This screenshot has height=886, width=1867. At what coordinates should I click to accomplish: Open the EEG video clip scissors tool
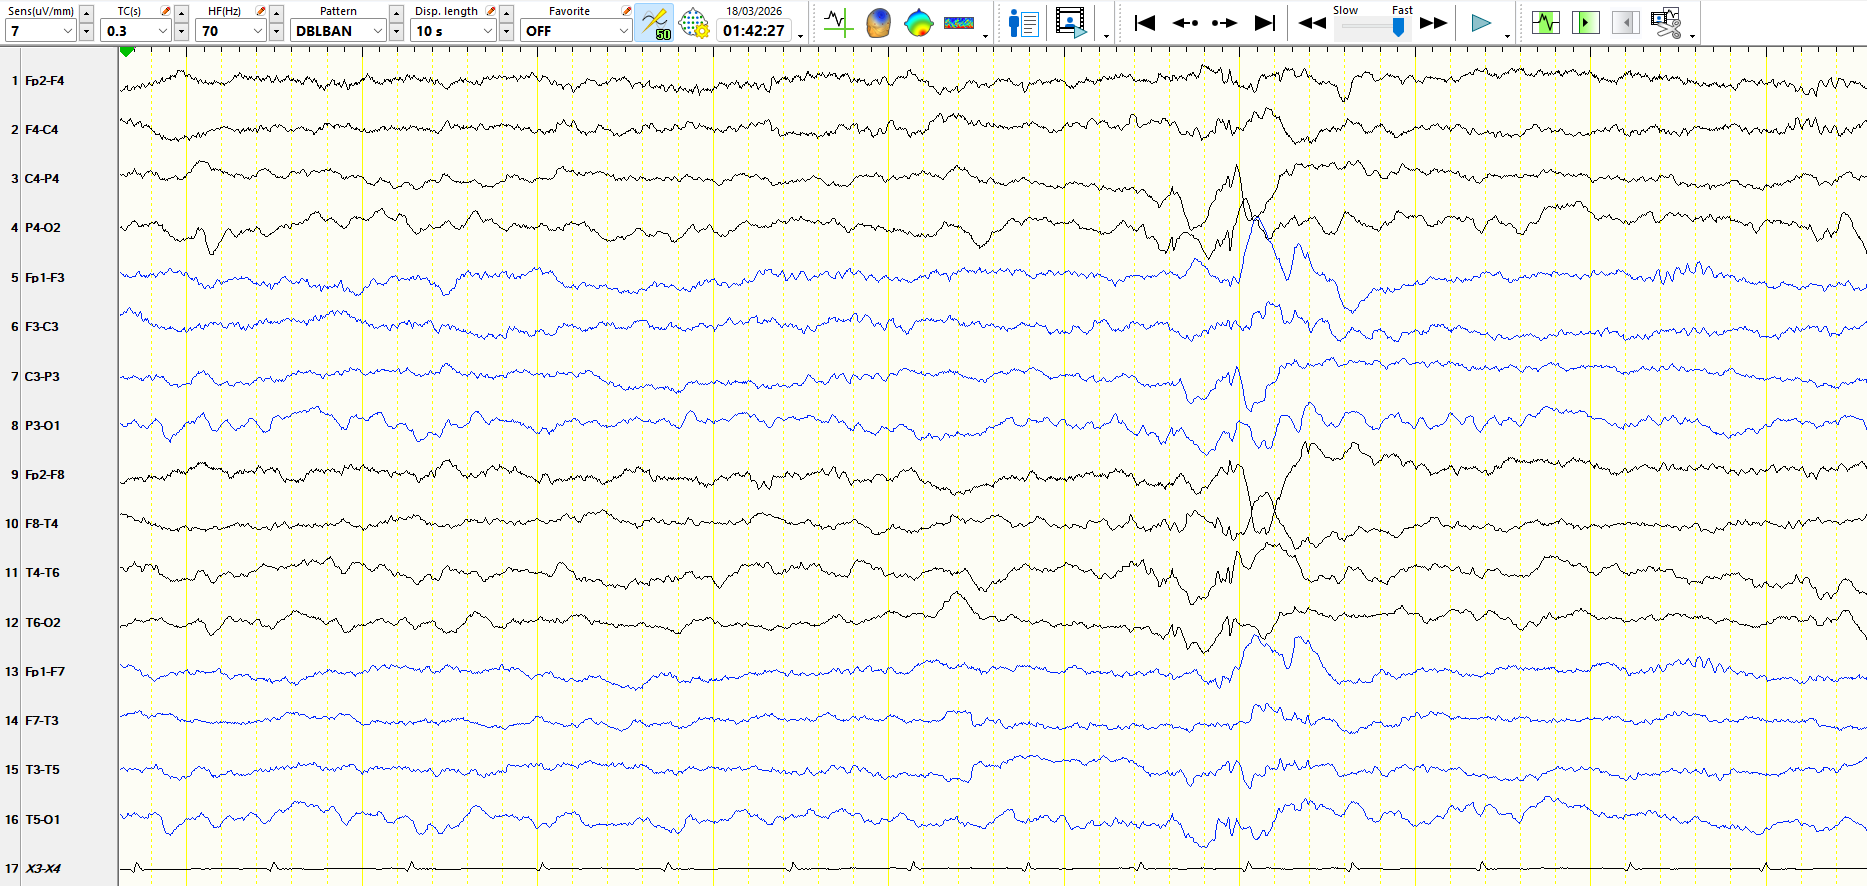pyautogui.click(x=1666, y=22)
